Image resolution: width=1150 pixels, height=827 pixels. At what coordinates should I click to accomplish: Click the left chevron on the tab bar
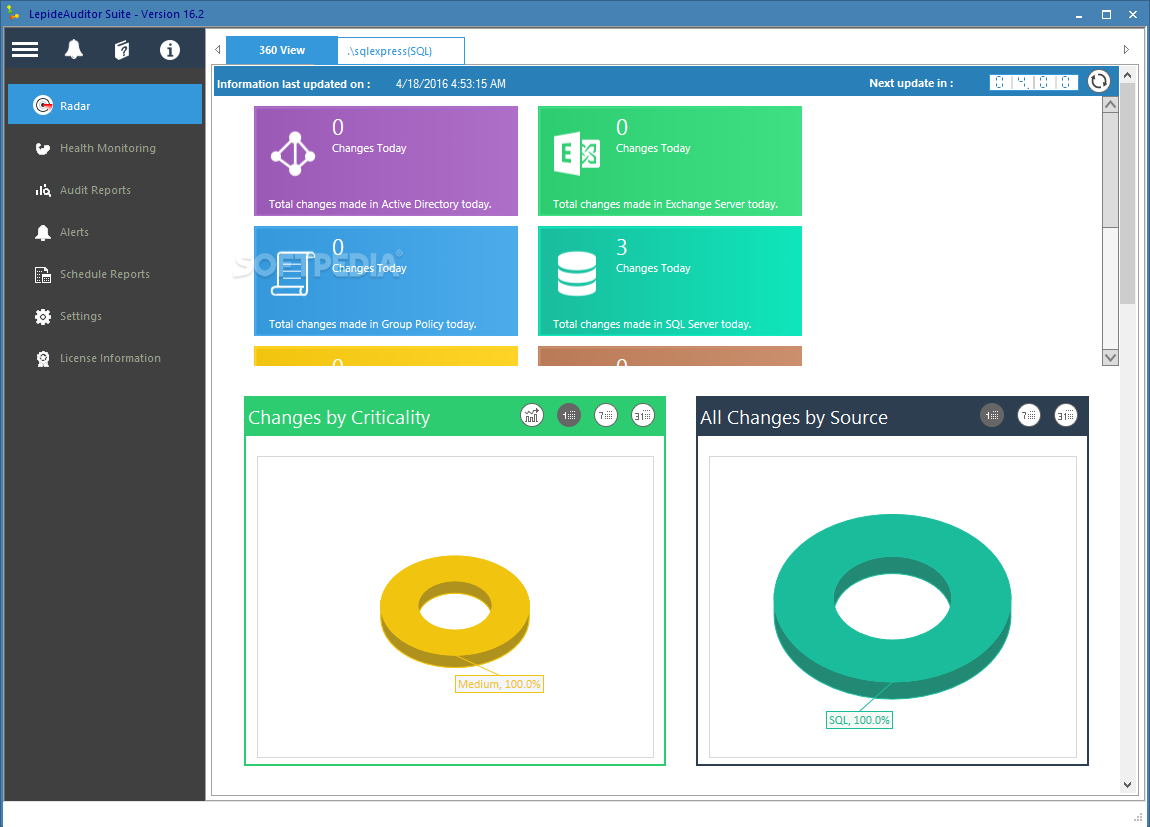(x=217, y=49)
